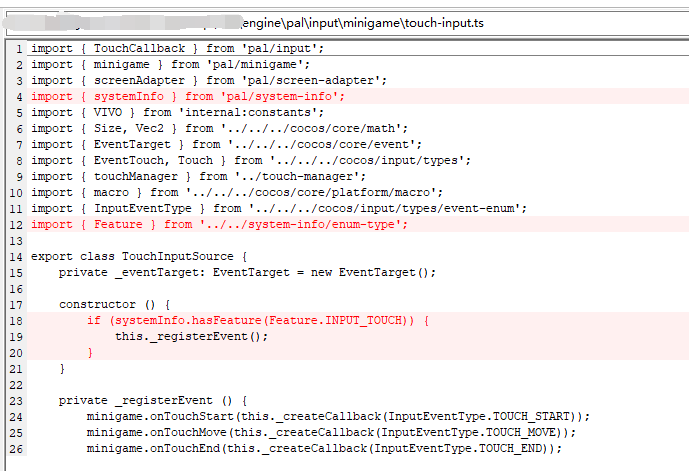Click the EventTarget import on line 7
The width and height of the screenshot is (689, 471).
click(x=226, y=145)
